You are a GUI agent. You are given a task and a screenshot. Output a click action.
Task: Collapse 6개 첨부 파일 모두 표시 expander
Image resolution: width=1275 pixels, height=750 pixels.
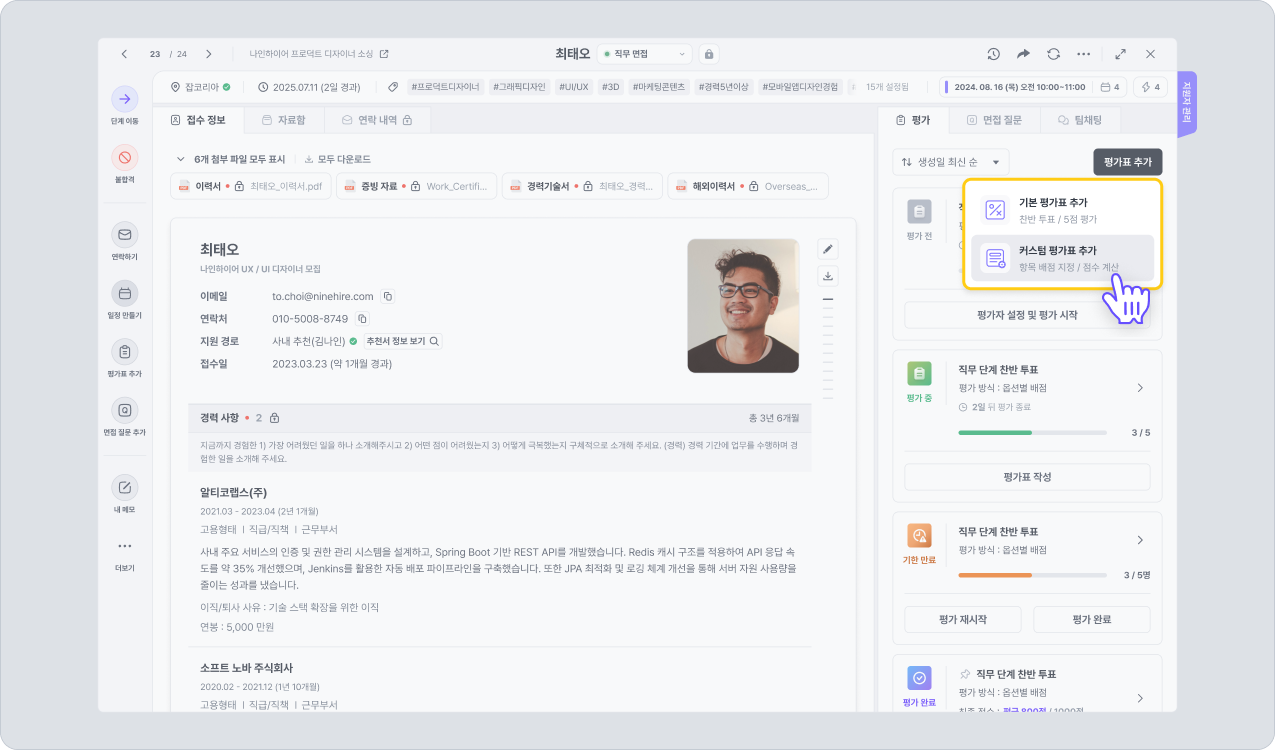point(181,159)
